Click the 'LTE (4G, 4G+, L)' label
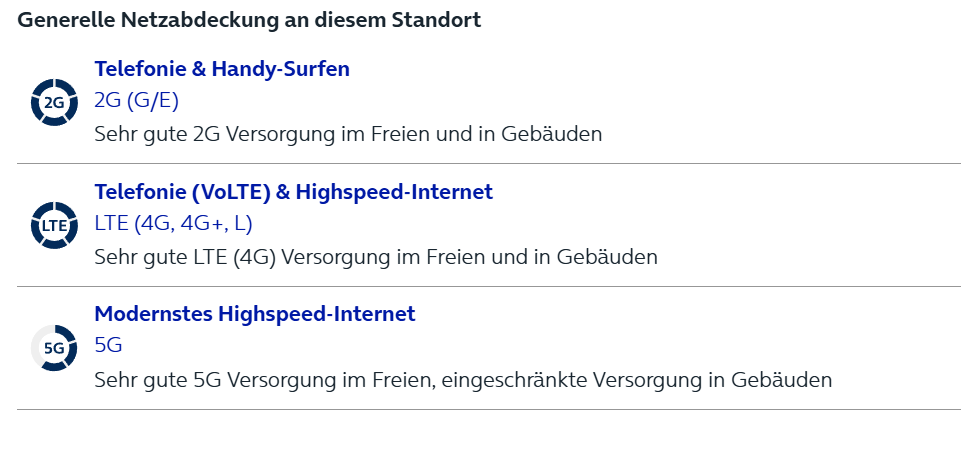 pos(173,223)
